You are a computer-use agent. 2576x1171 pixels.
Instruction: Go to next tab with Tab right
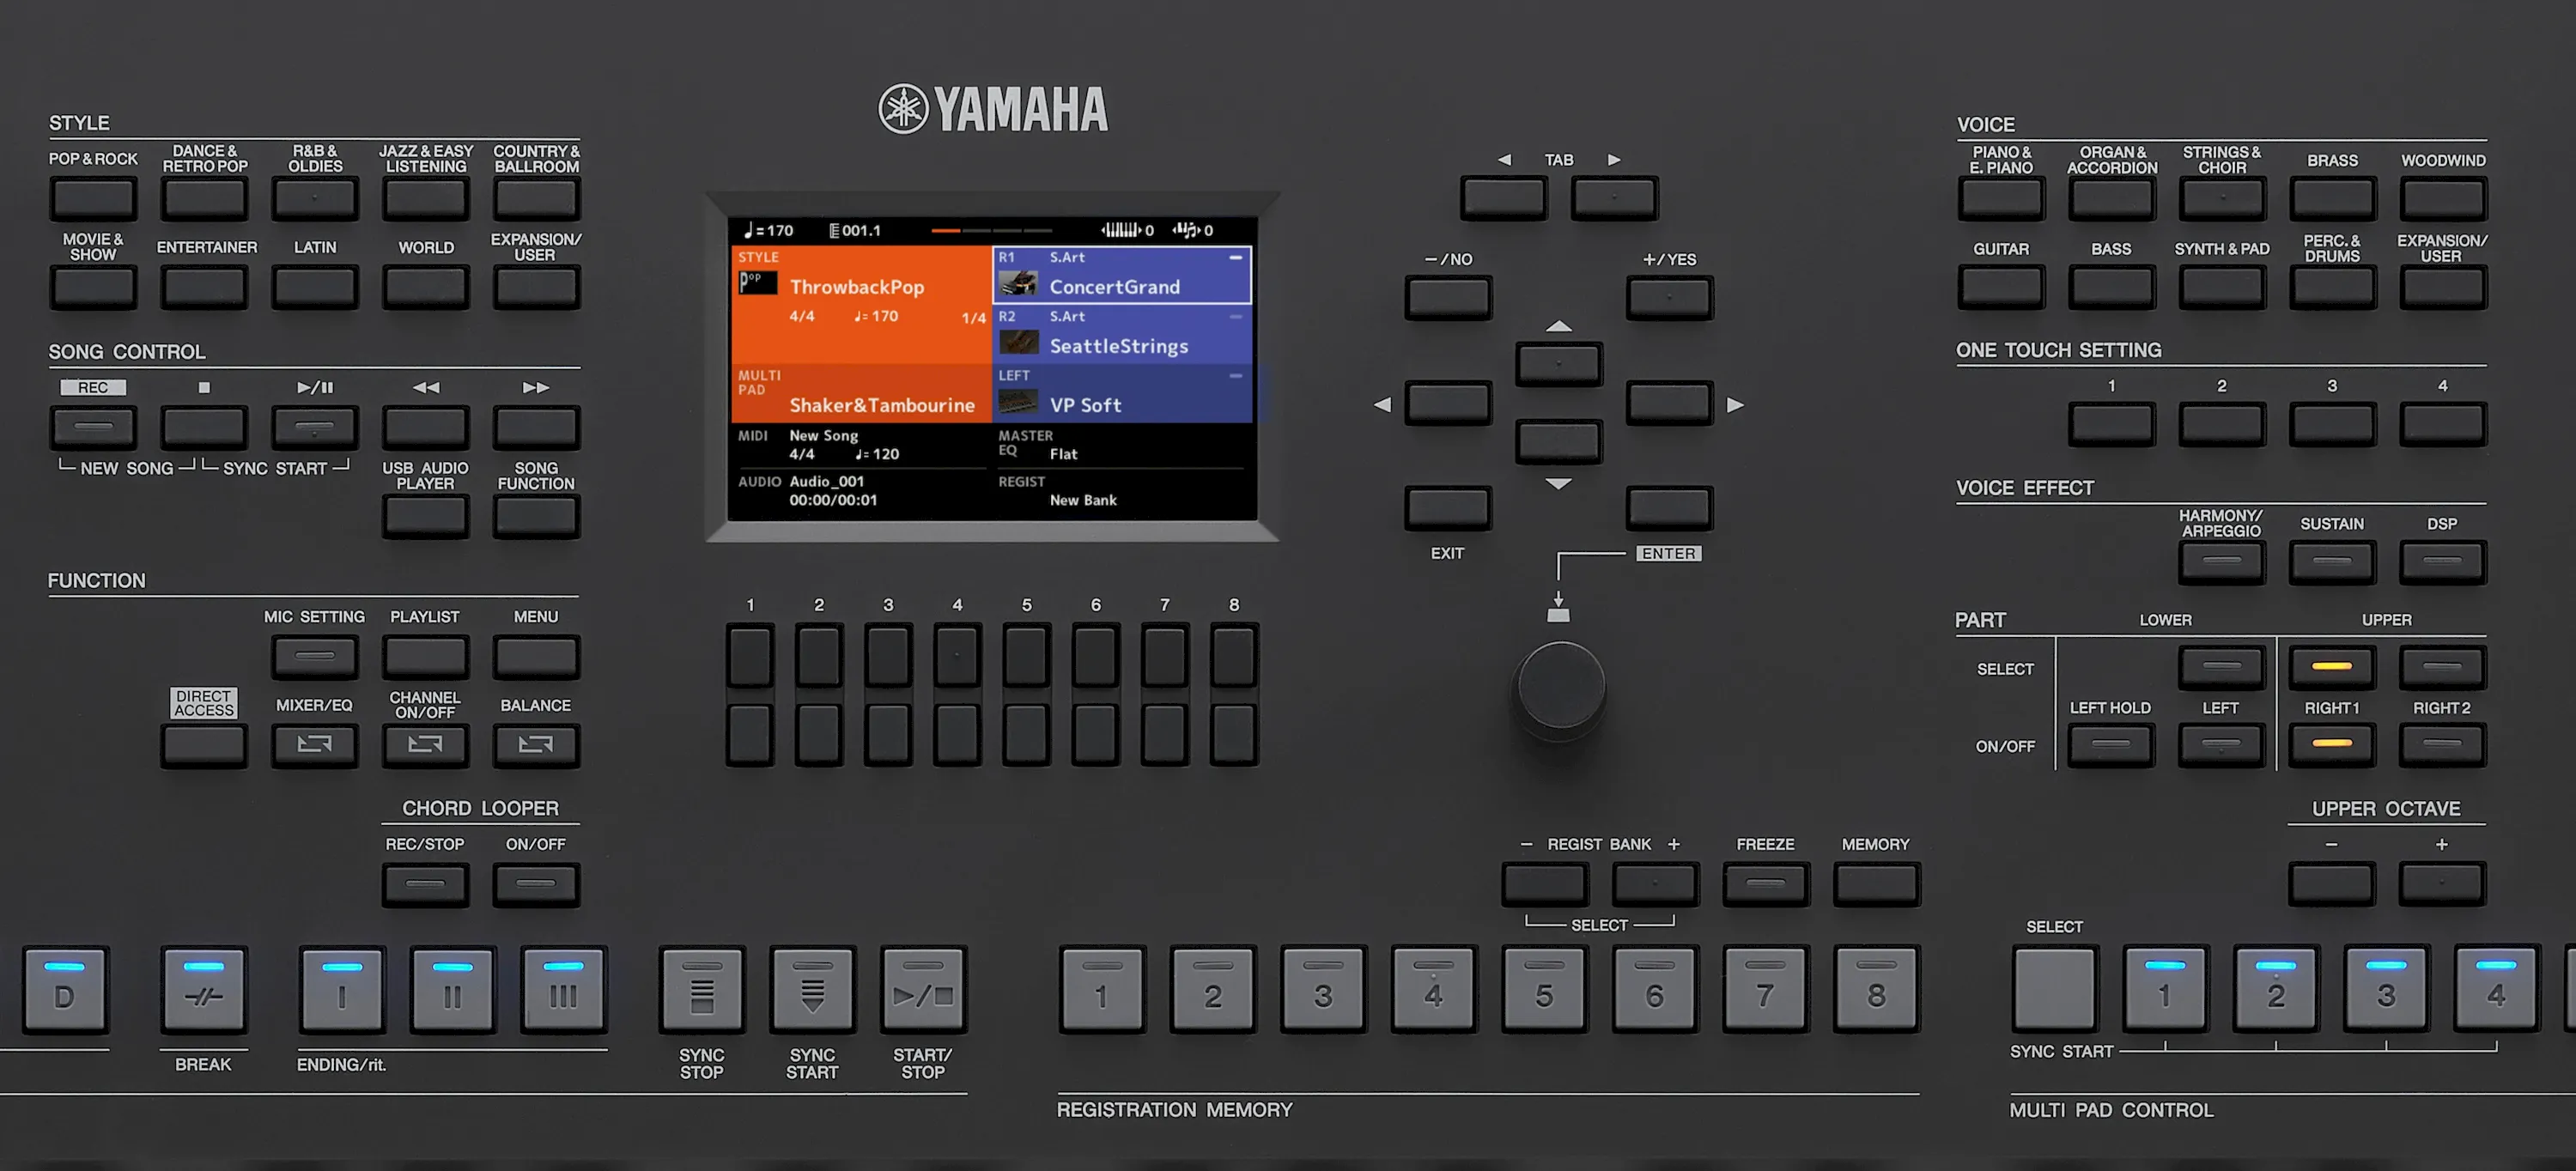tap(1615, 198)
